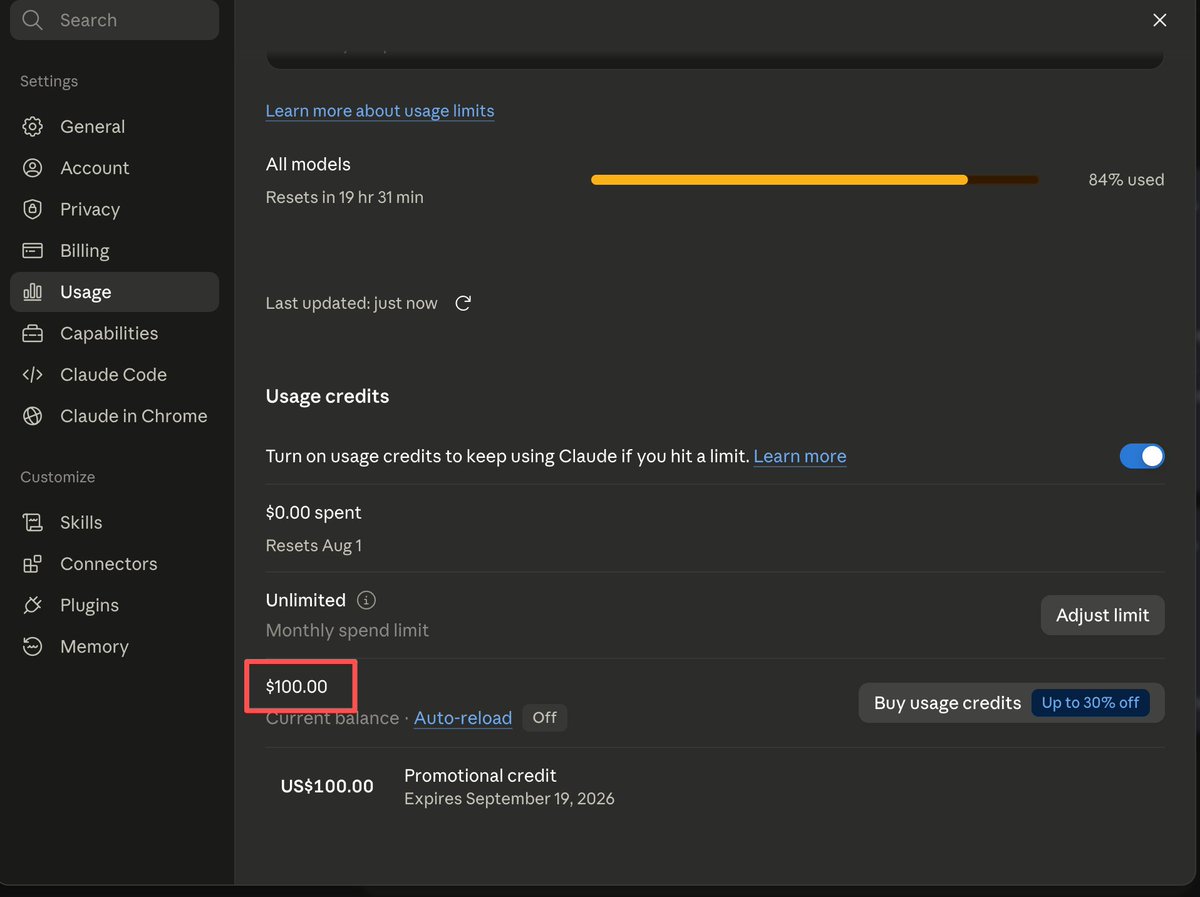Open Claude Code settings

[114, 375]
